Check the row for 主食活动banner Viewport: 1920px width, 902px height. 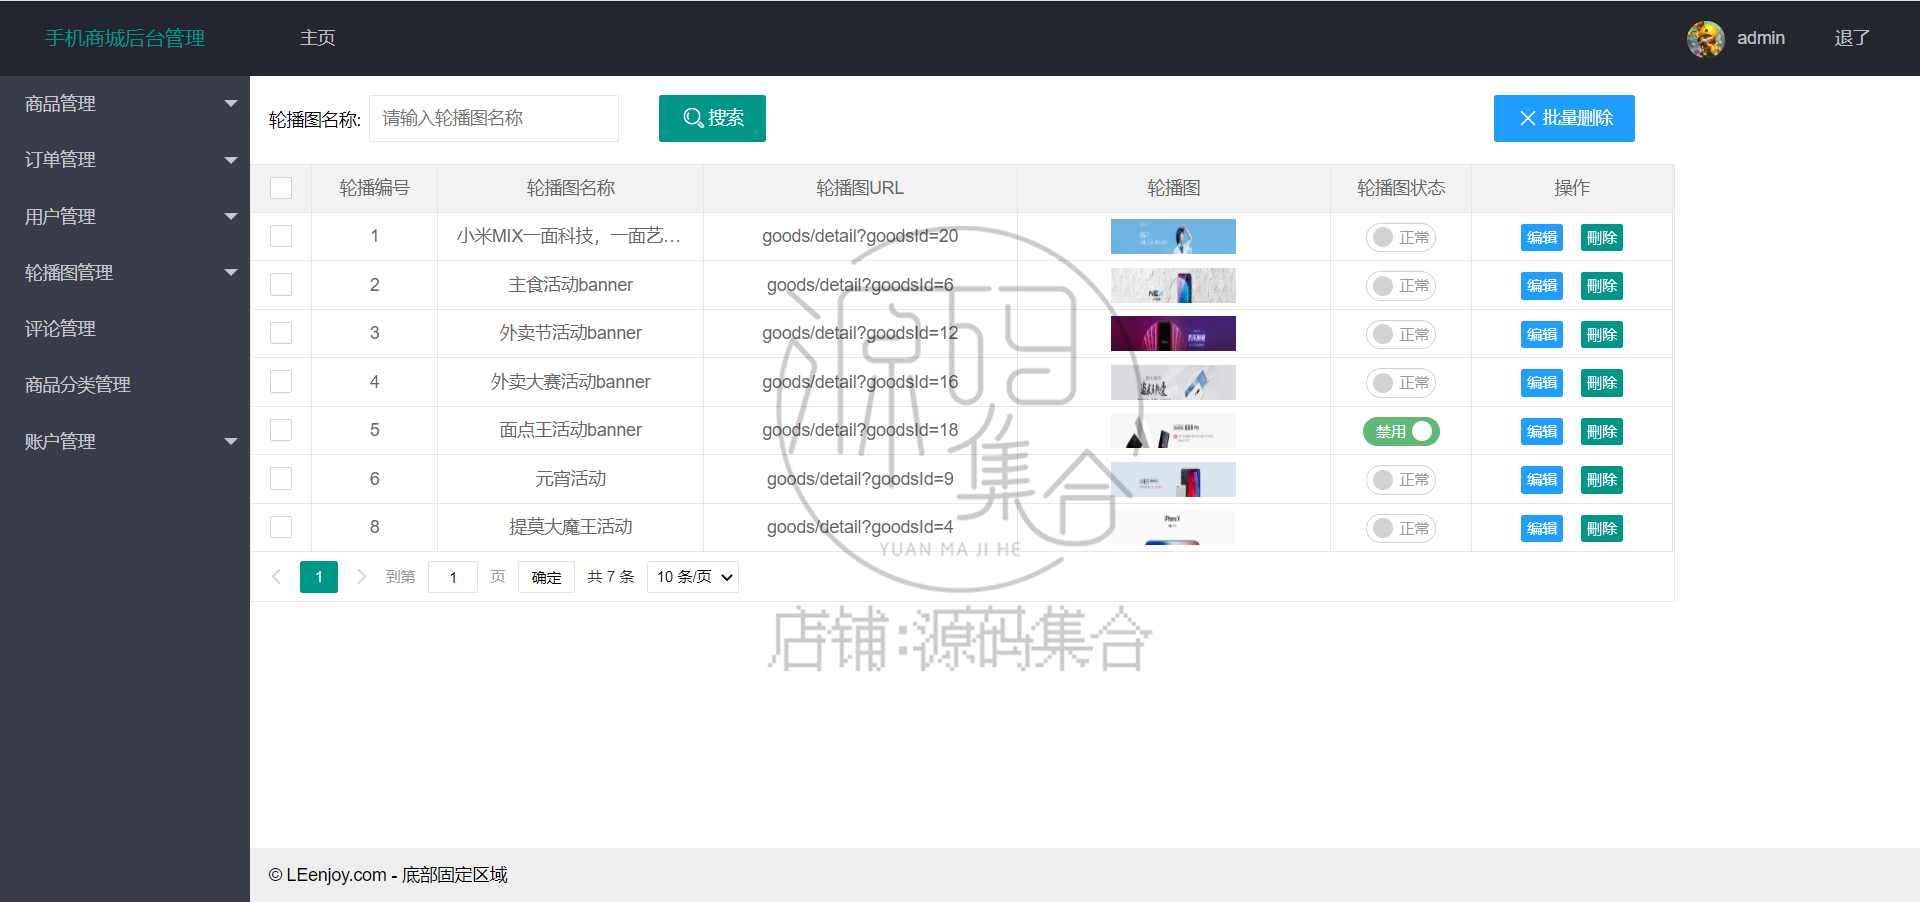pos(281,285)
